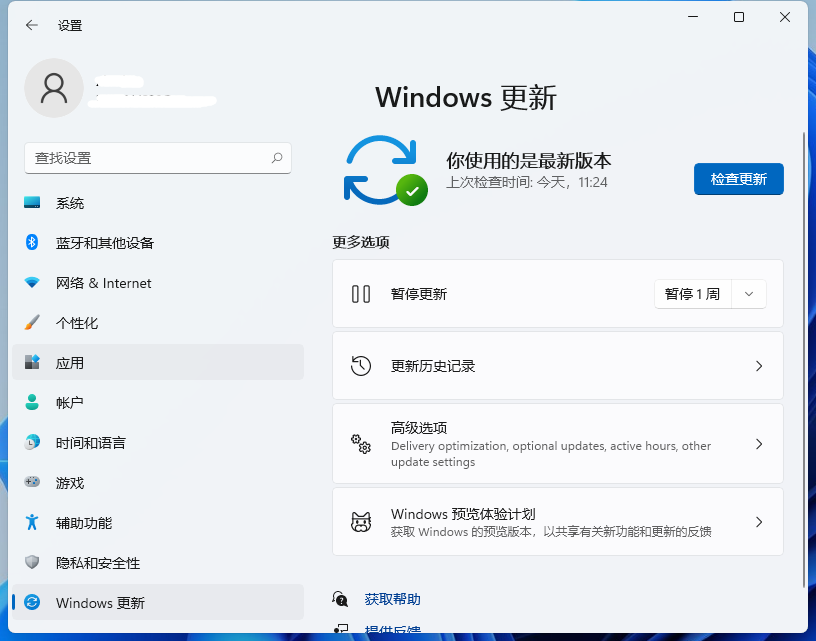This screenshot has height=641, width=816.
Task: Expand Windows 预览体验计划
Action: point(557,521)
